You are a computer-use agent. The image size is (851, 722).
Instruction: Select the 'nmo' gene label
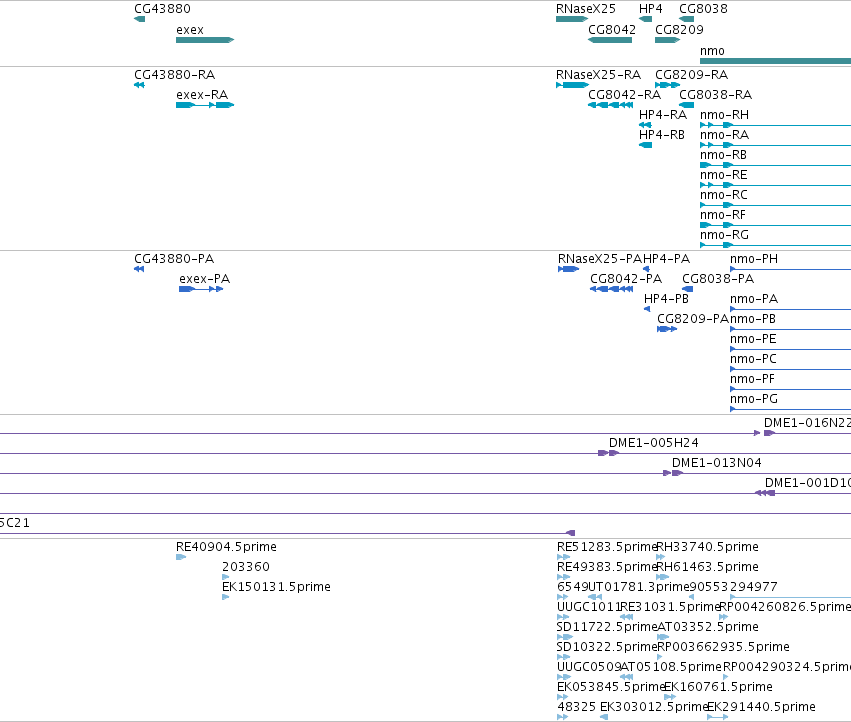(712, 50)
